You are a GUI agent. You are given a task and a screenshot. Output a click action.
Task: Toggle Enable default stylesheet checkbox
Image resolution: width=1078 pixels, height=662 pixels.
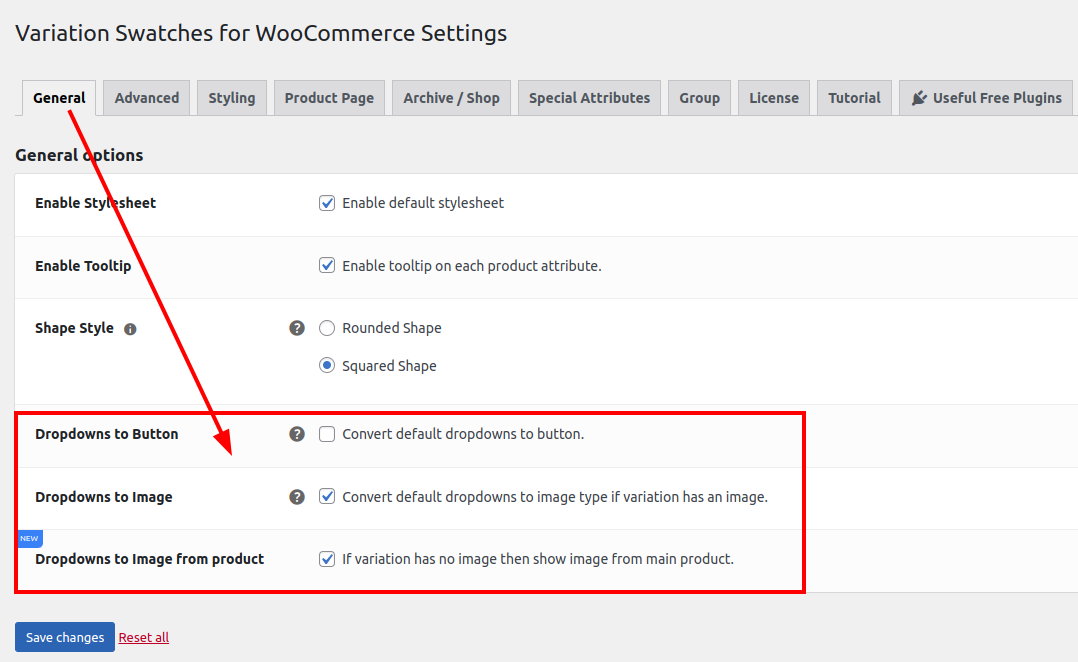tap(327, 203)
